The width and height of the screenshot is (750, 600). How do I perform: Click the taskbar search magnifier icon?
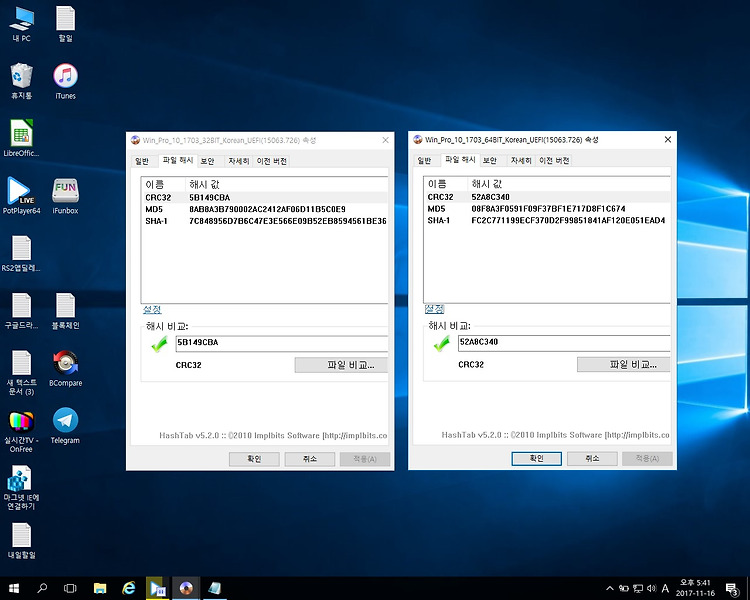click(x=42, y=588)
